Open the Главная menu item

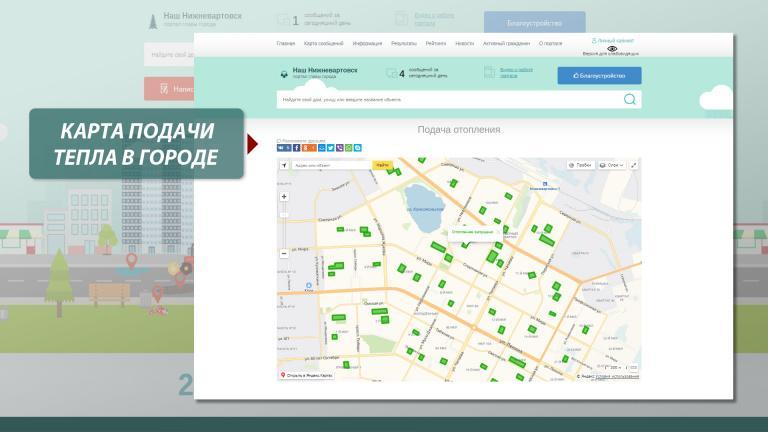[286, 44]
